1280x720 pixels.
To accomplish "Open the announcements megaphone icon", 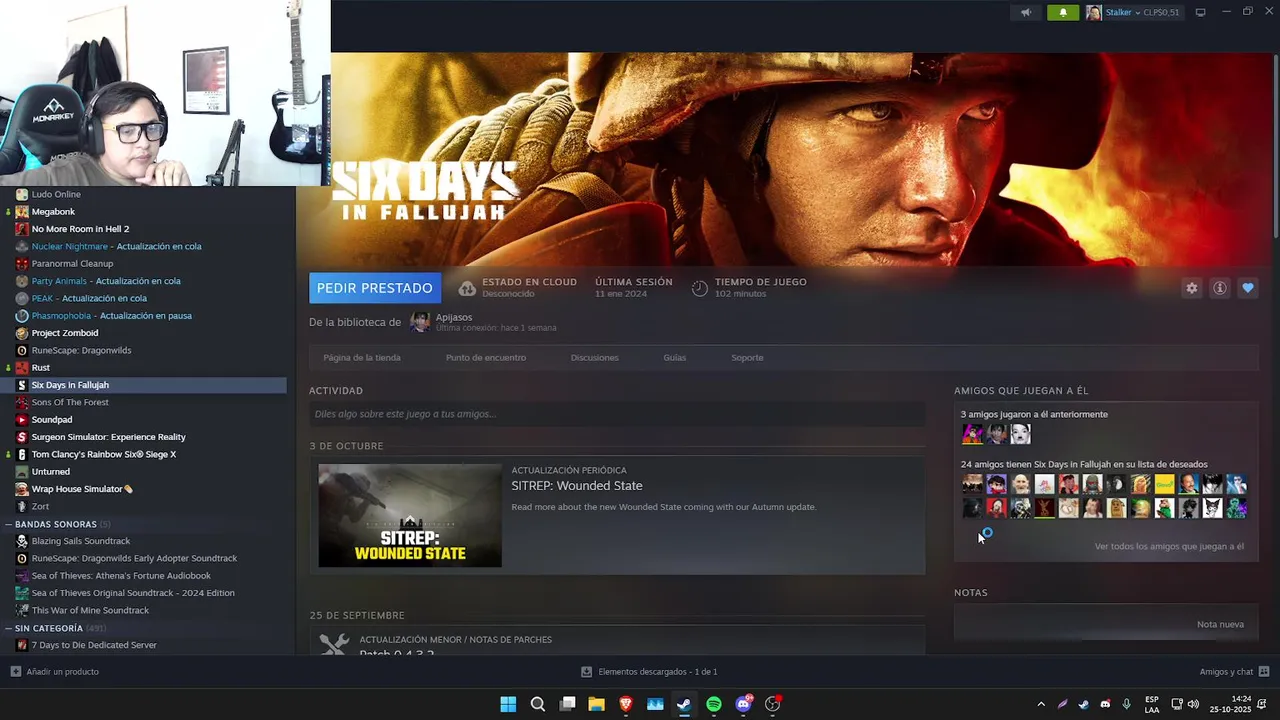I will [x=1025, y=13].
